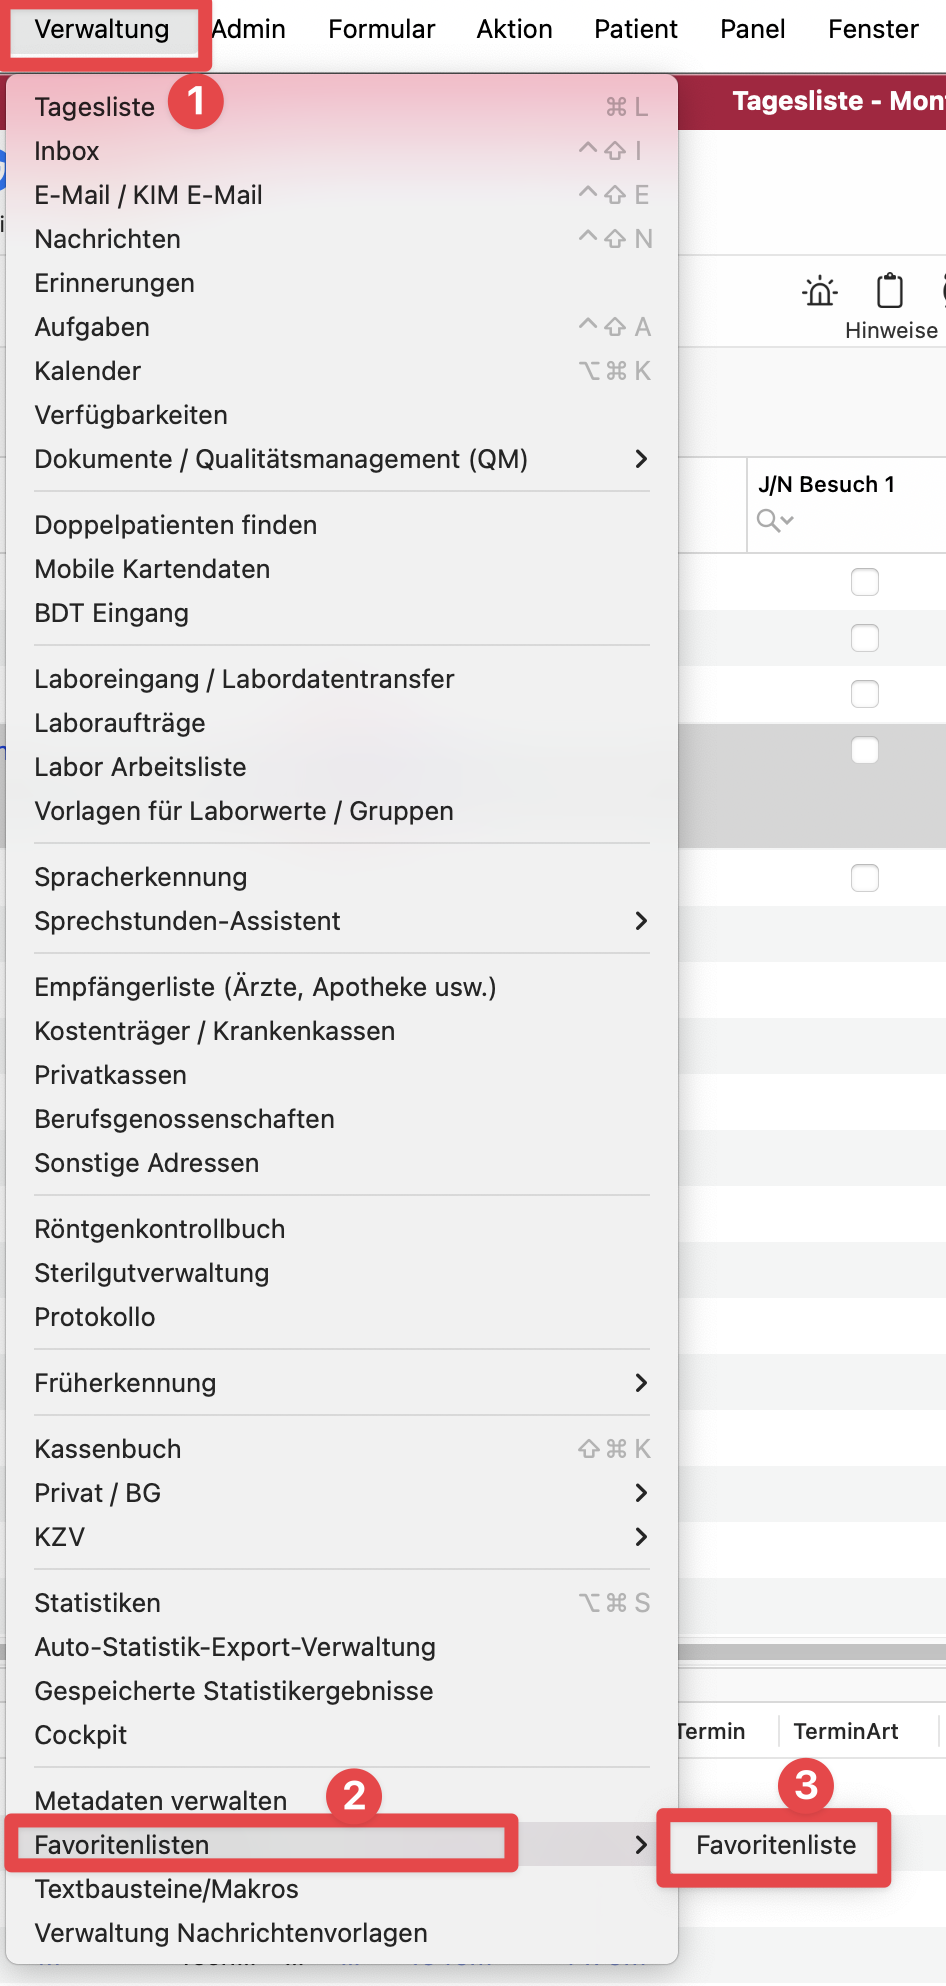Open Kalender from the Verwaltung menu
This screenshot has width=946, height=1986.
click(x=88, y=371)
